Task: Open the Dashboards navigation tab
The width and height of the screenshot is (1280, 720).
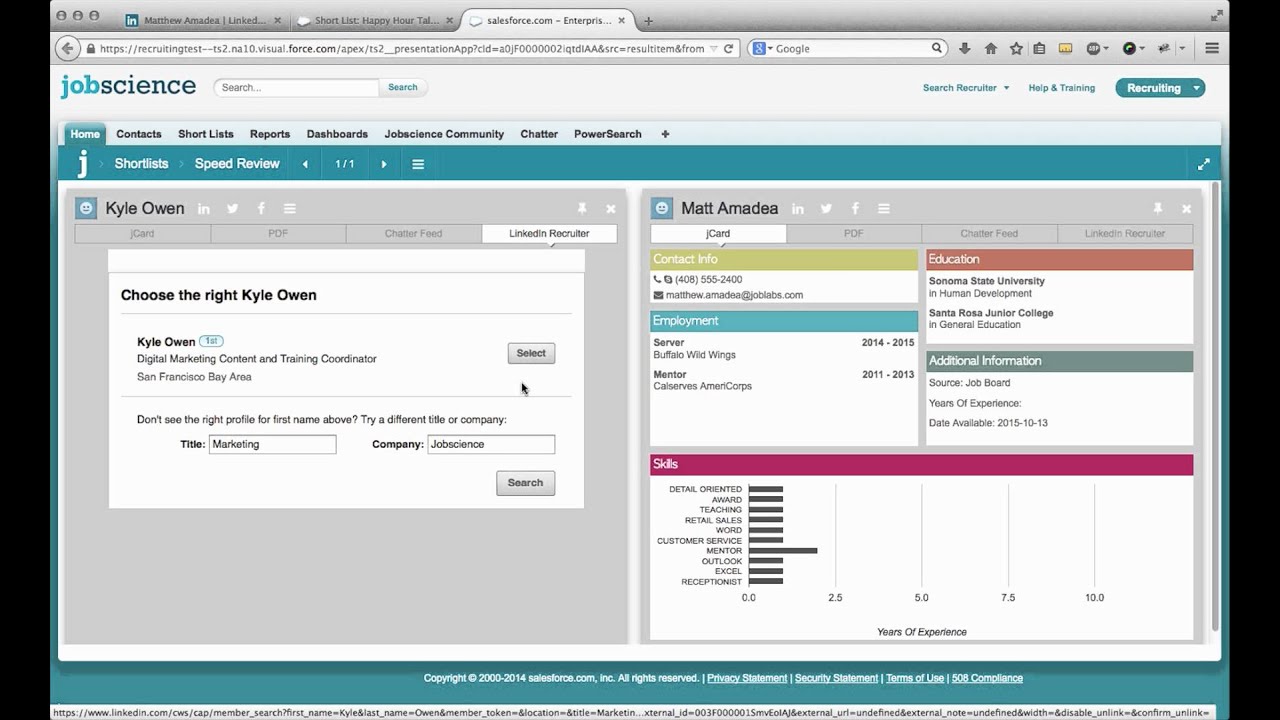Action: click(x=337, y=134)
